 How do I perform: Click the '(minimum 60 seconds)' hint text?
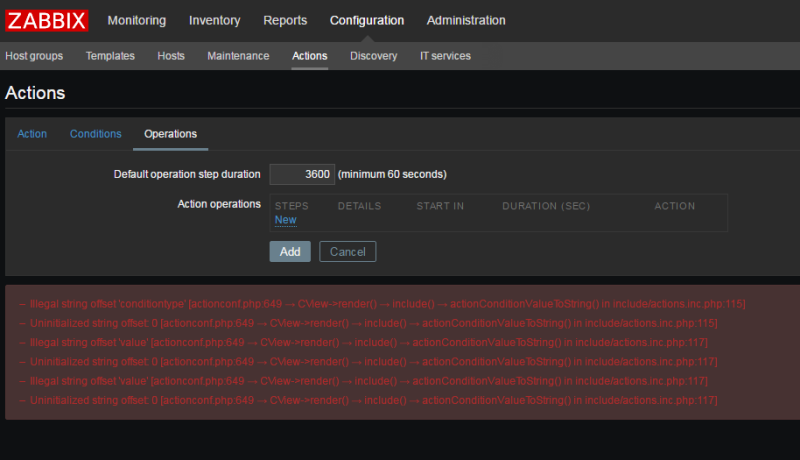click(392, 174)
